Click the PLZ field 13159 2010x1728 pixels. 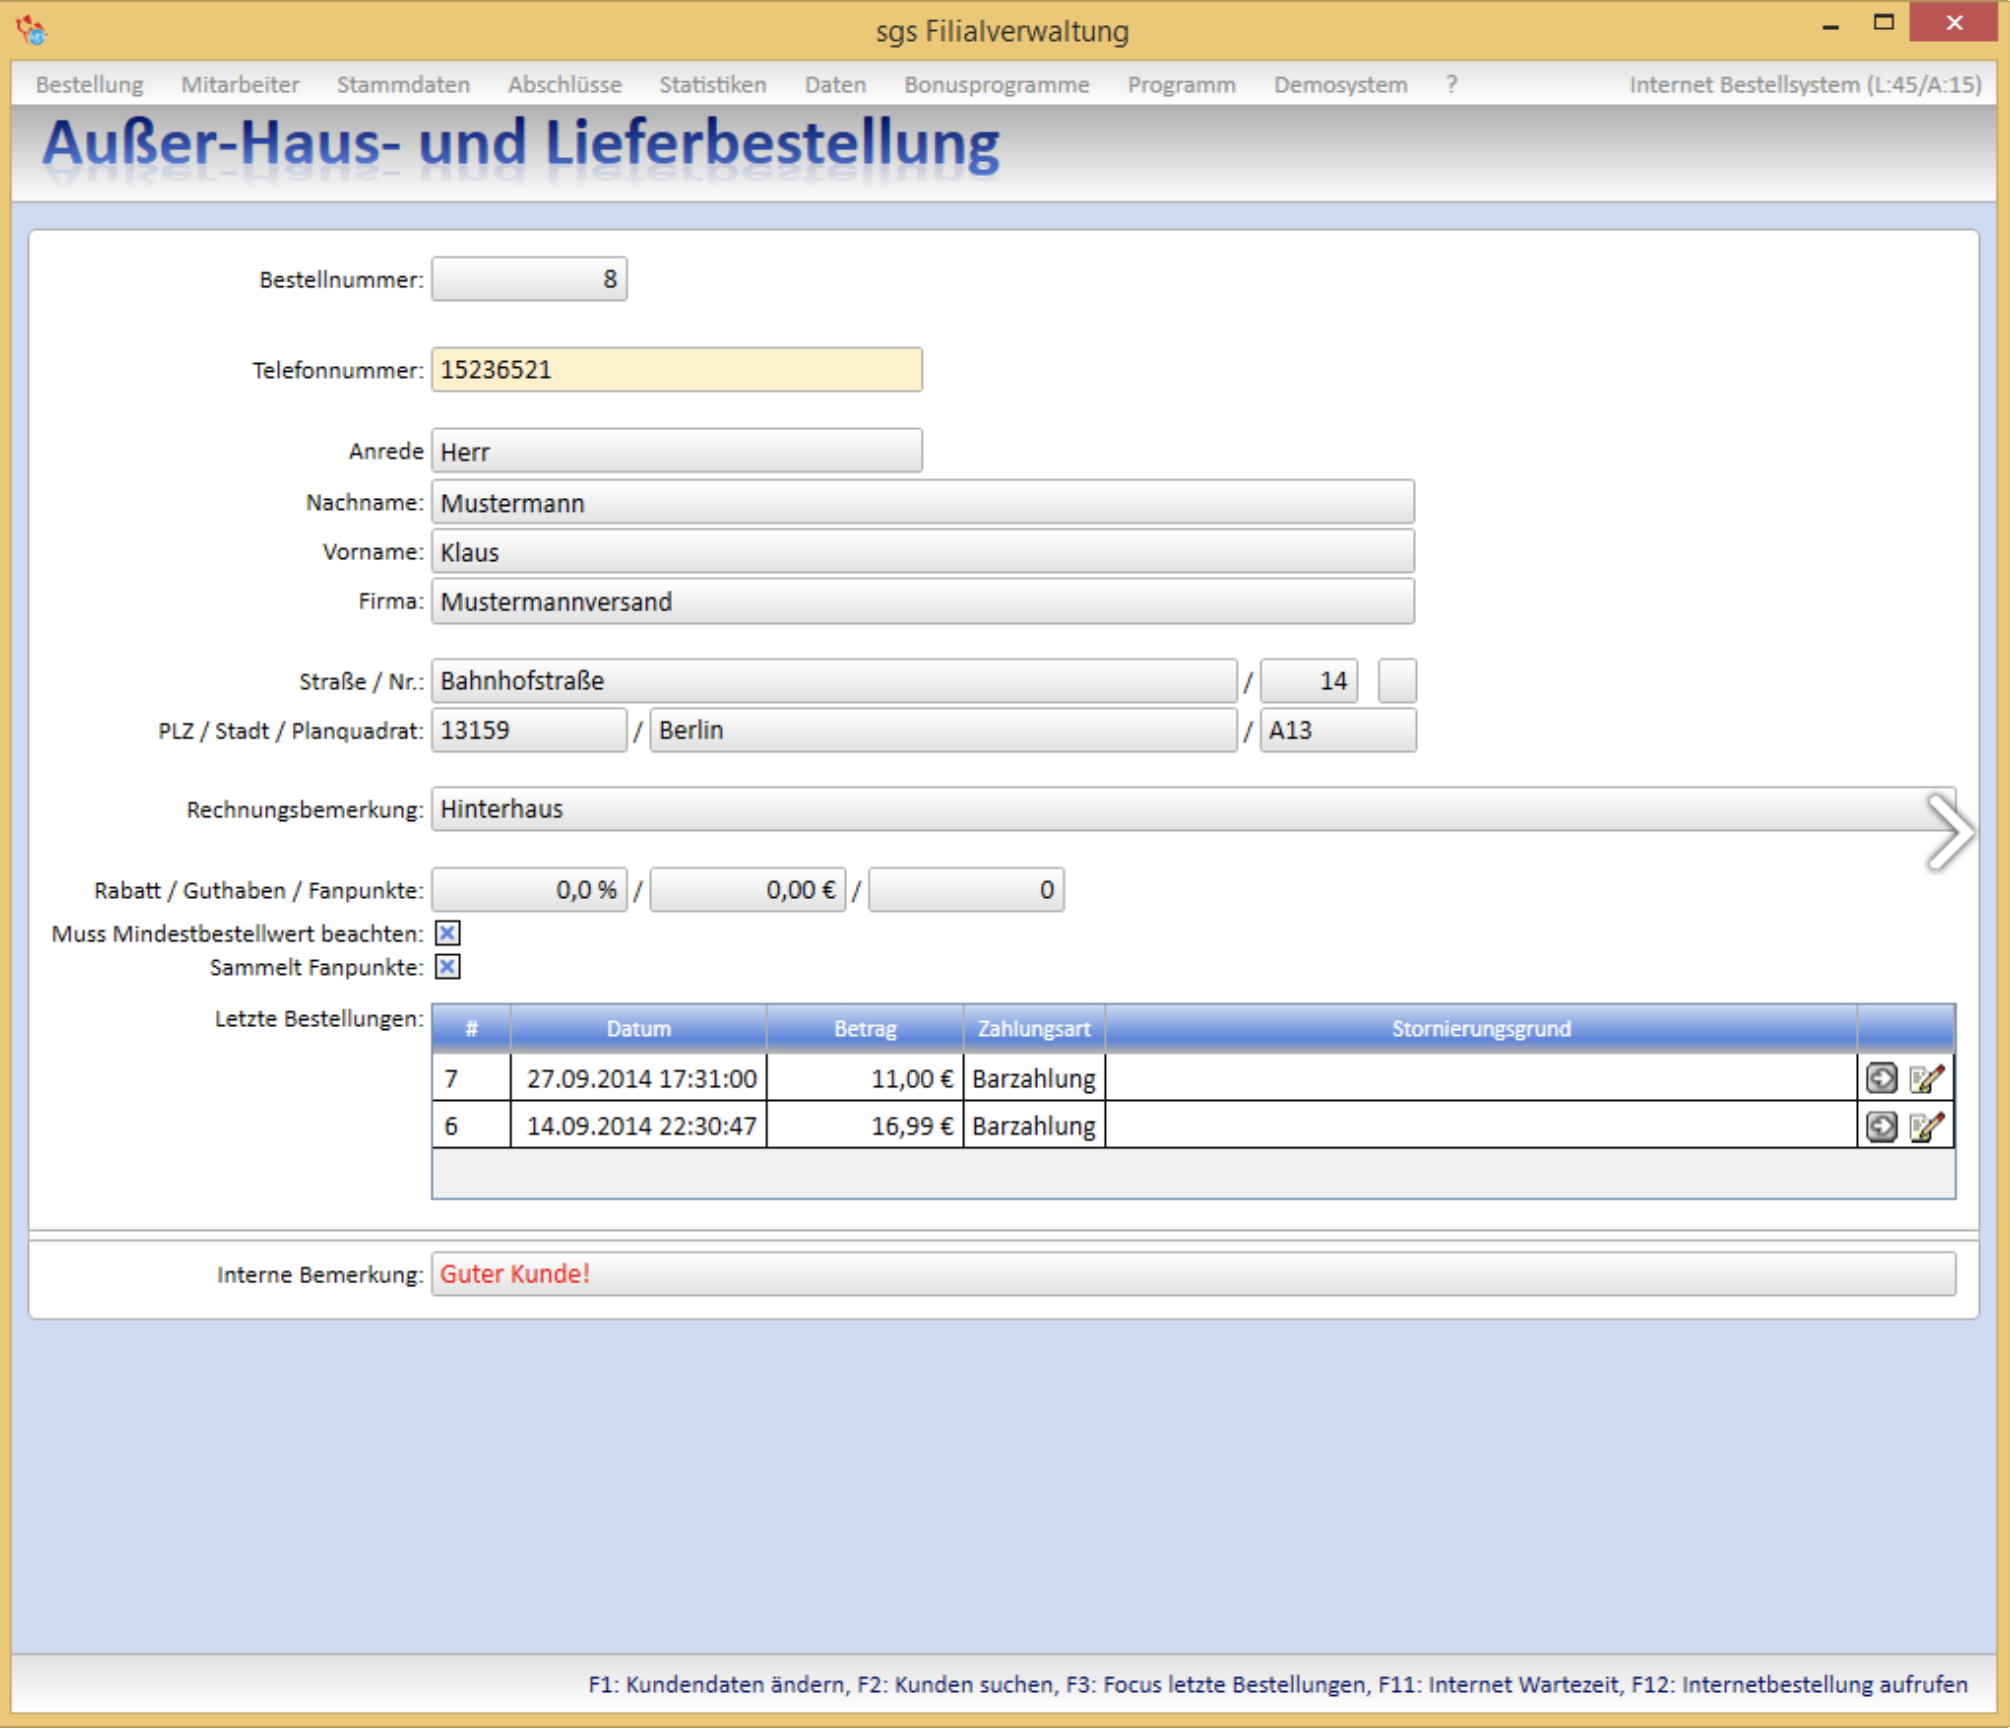point(529,730)
